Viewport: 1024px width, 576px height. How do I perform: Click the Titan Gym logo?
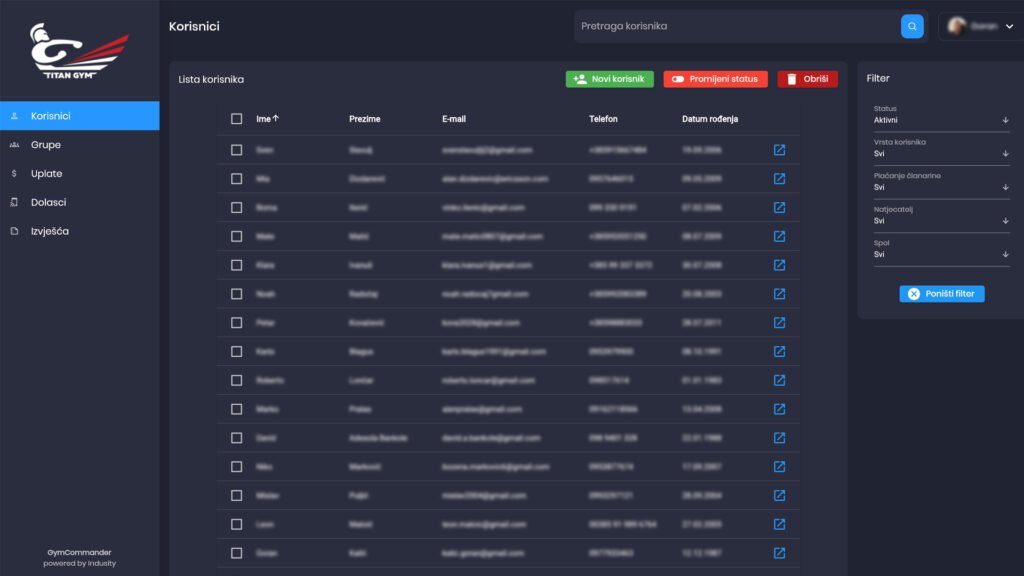click(x=79, y=51)
